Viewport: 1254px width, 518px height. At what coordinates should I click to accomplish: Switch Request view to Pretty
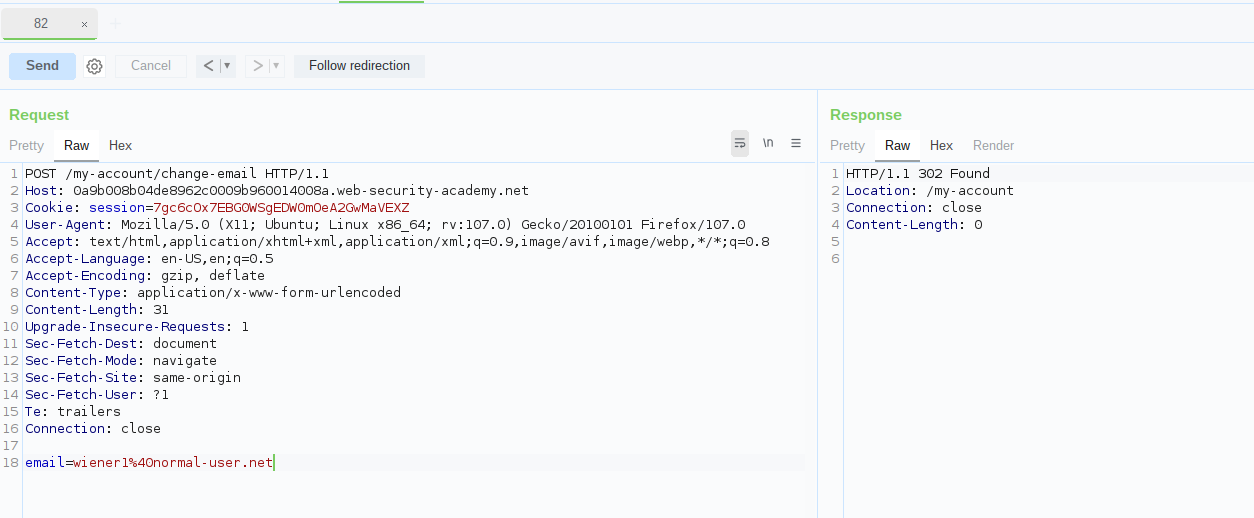pos(27,146)
